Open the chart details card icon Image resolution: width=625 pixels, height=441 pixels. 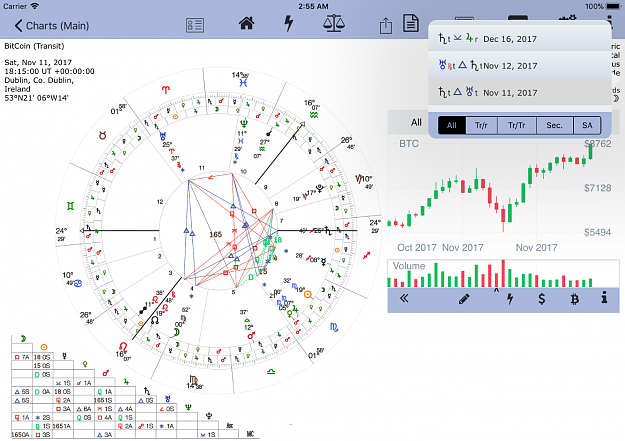coord(195,26)
